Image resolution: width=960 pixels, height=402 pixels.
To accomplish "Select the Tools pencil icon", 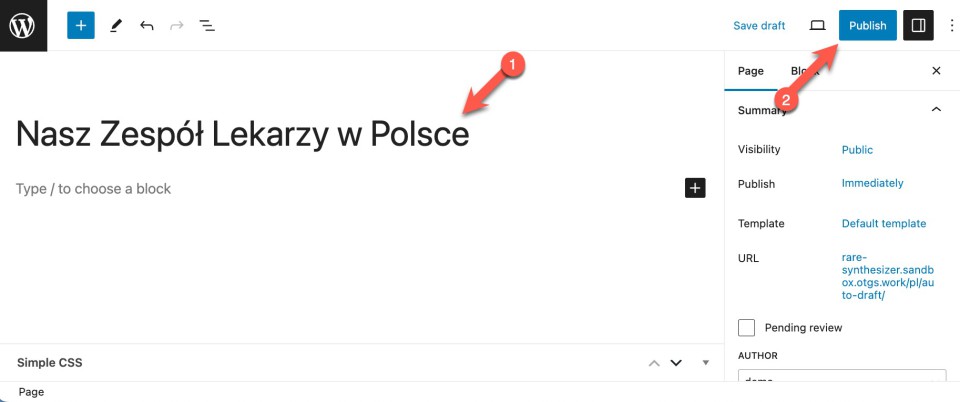I will click(115, 25).
